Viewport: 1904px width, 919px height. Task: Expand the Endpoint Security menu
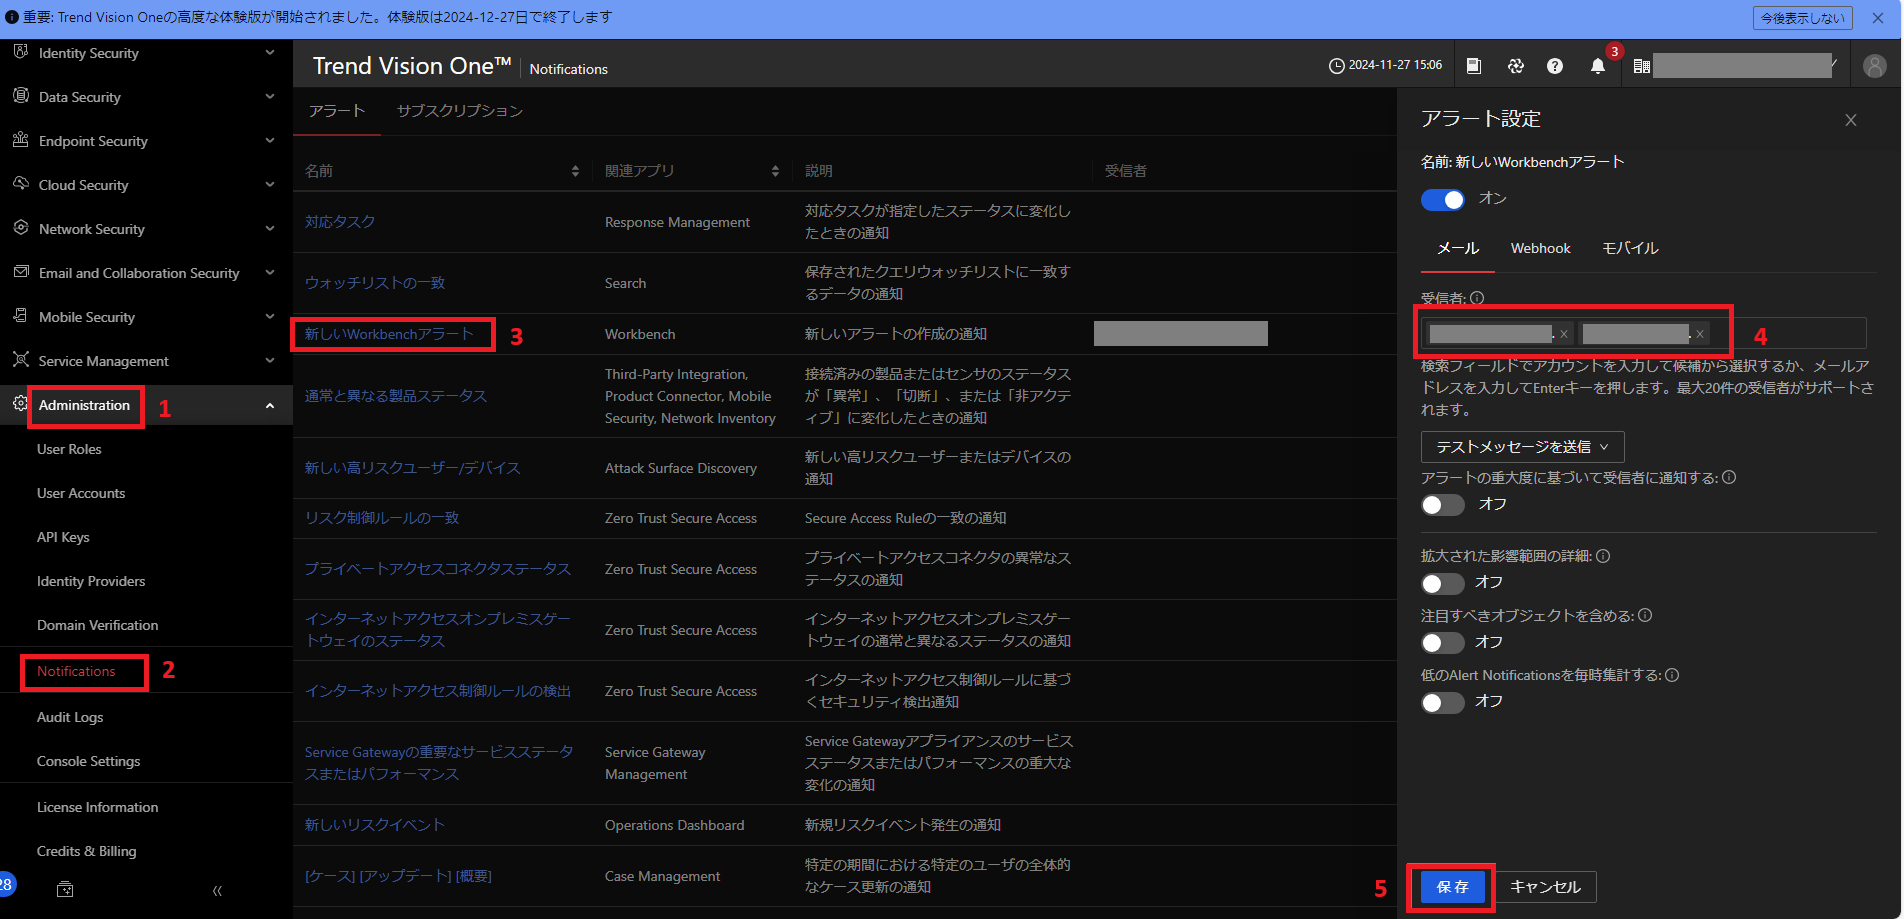pyautogui.click(x=269, y=141)
